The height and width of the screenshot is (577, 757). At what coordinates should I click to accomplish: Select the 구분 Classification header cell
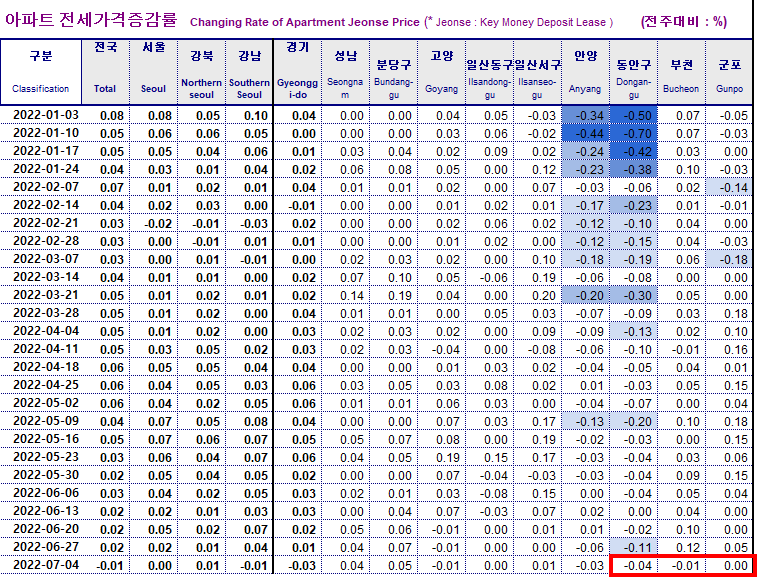point(41,72)
